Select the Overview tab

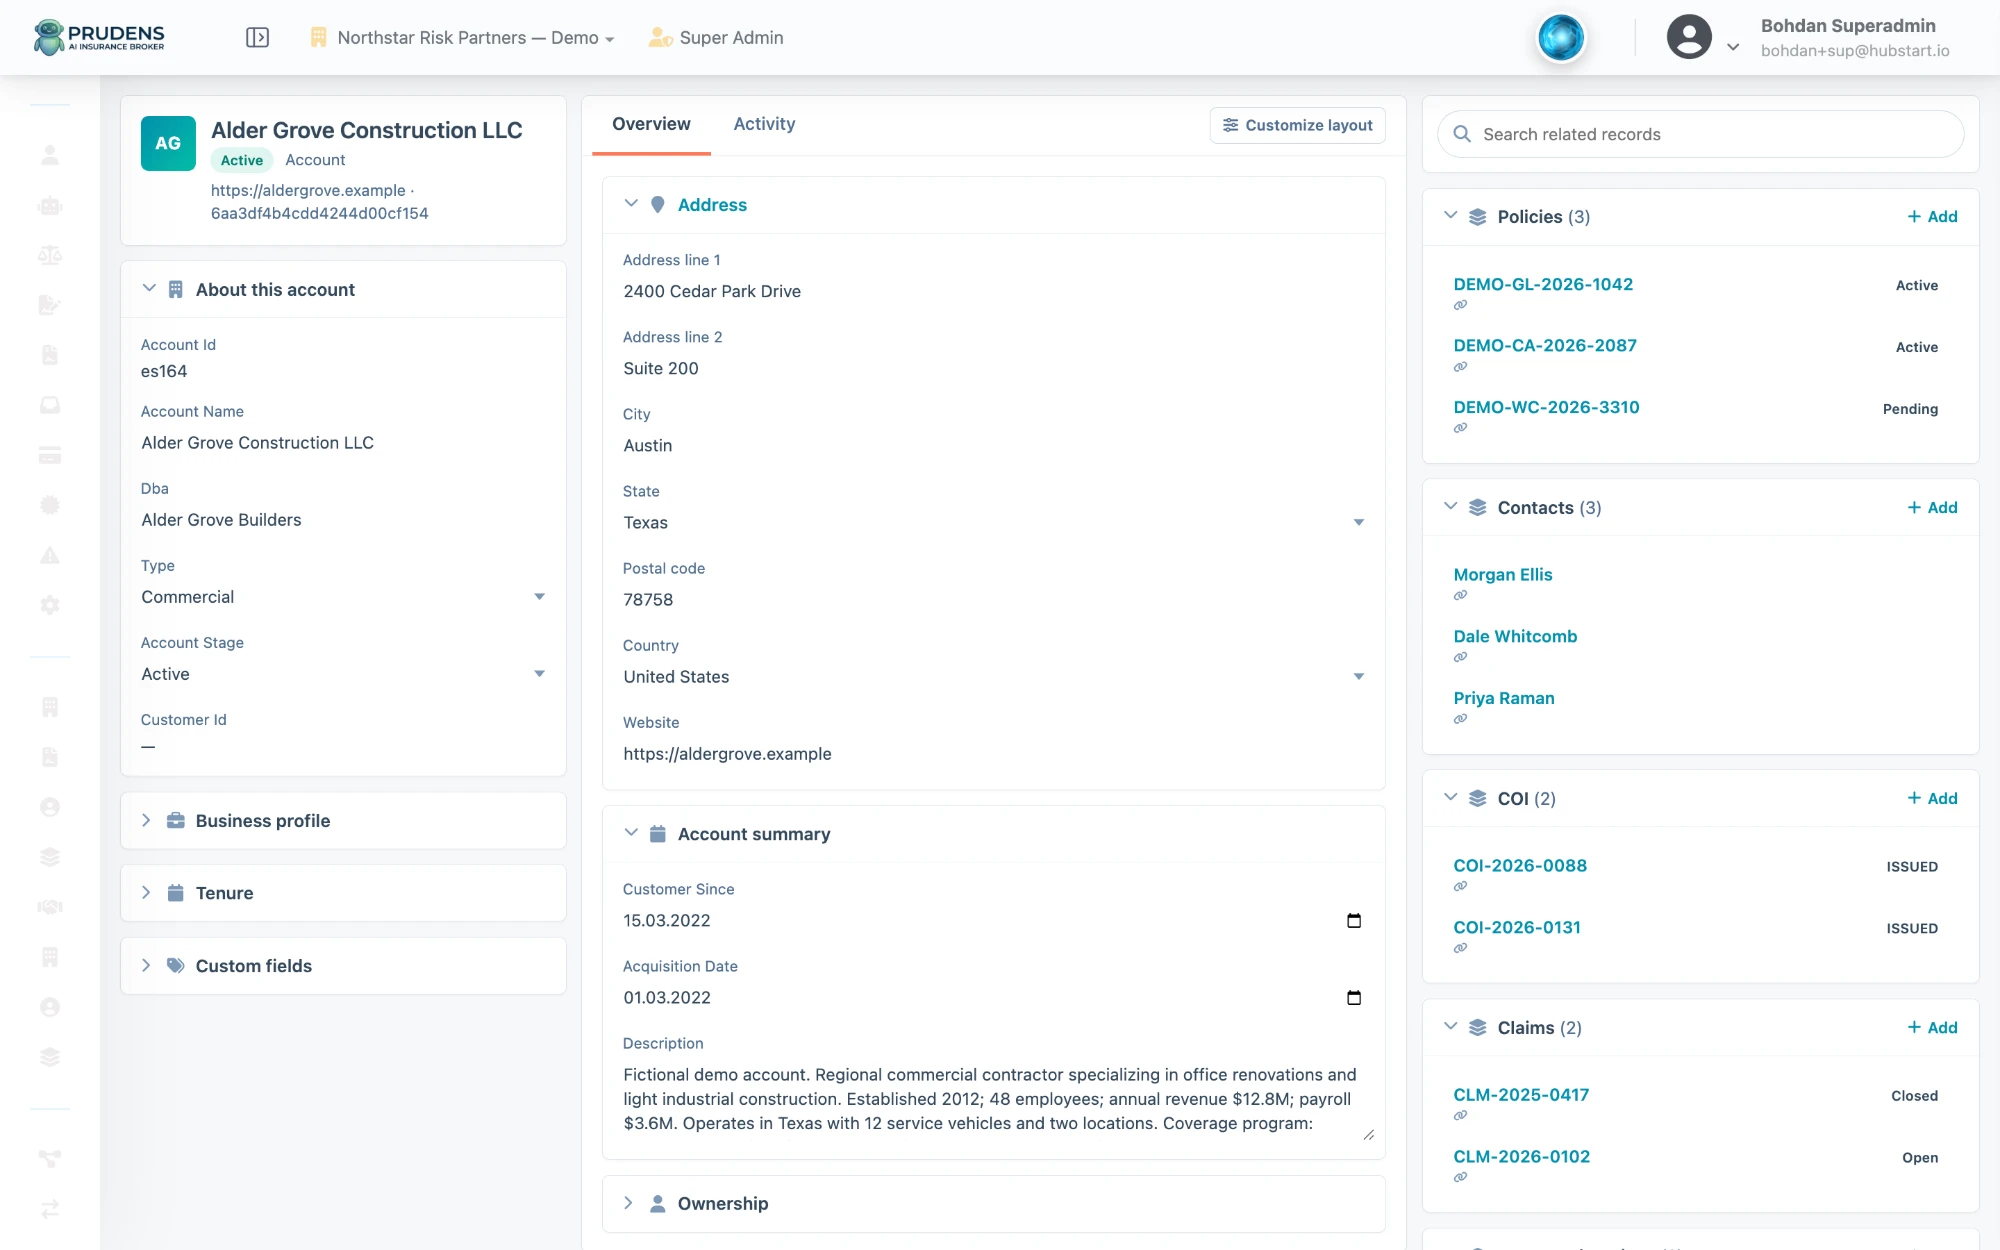[651, 124]
